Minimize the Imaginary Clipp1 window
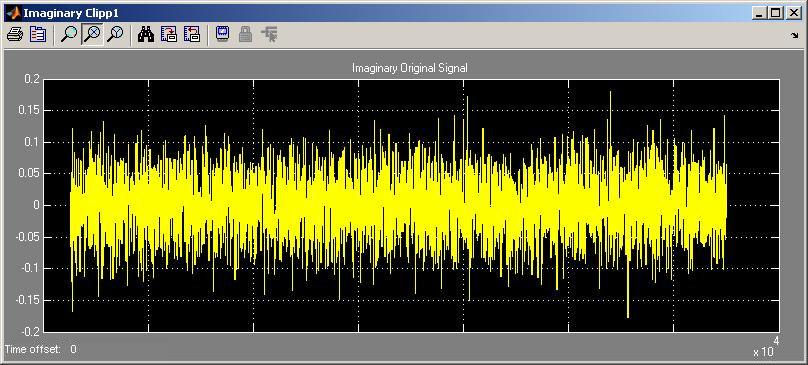This screenshot has height=365, width=808. [x=760, y=13]
